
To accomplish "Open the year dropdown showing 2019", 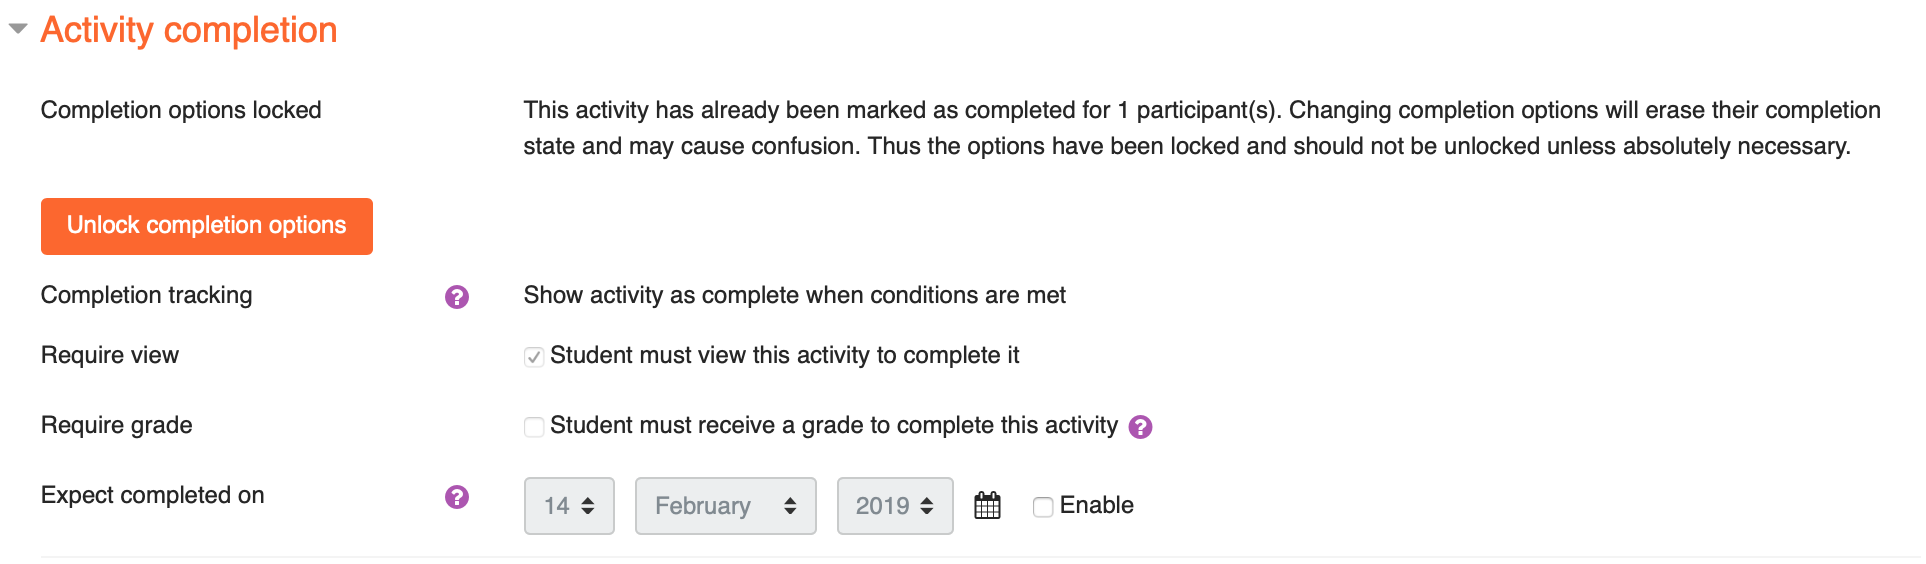I will [895, 506].
